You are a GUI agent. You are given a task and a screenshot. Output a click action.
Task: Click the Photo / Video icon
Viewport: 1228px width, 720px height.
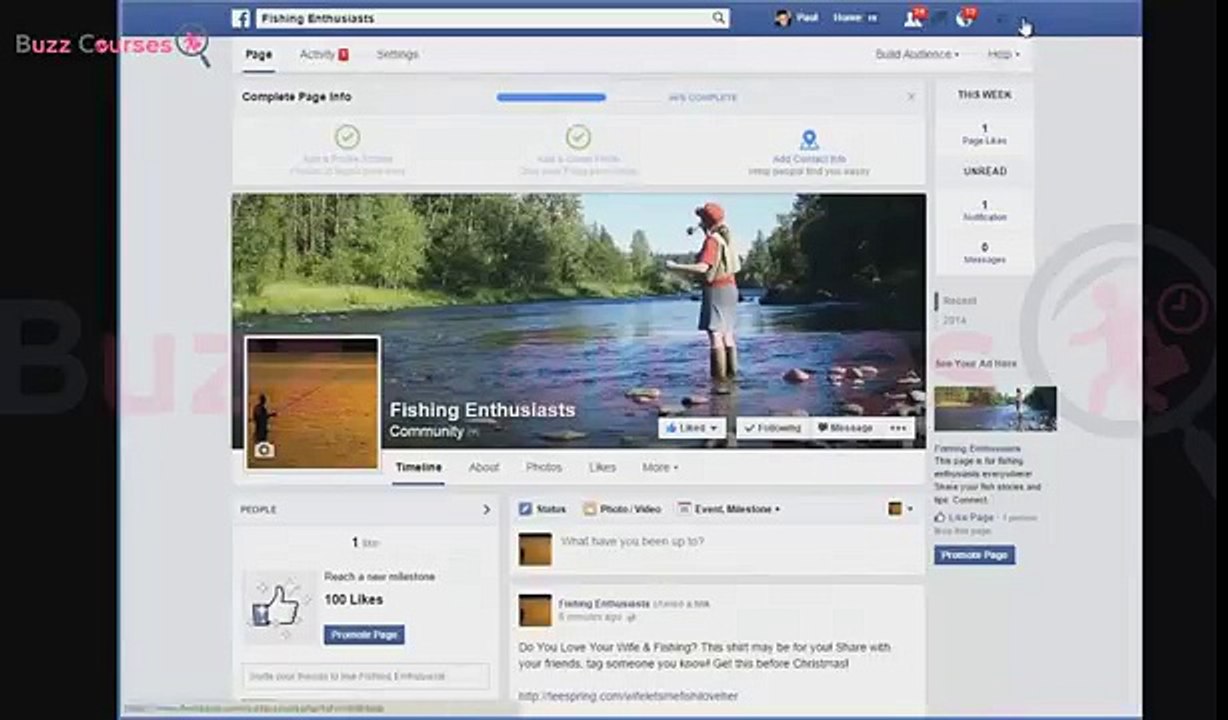click(x=589, y=509)
